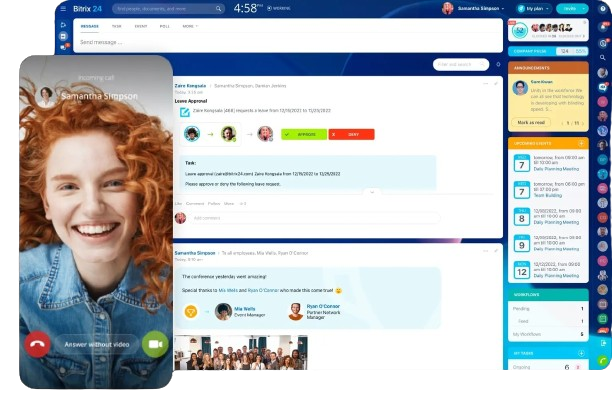Open Ryan O'Connor profile link
This screenshot has width=612, height=408.
[323, 306]
